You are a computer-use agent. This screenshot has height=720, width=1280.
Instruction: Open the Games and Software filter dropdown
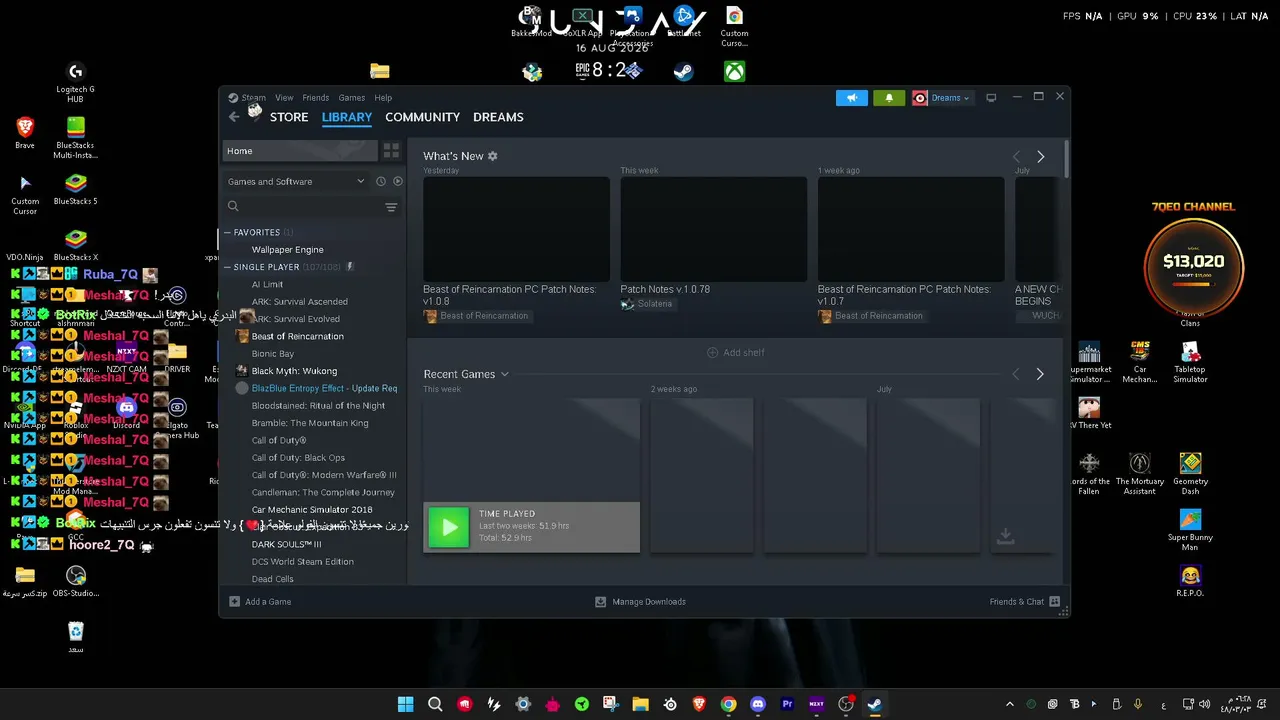(x=295, y=181)
